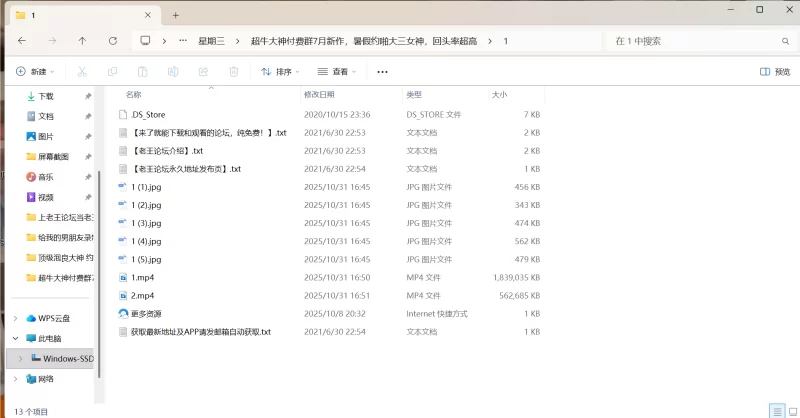Go up one folder level
The width and height of the screenshot is (800, 418).
82,41
